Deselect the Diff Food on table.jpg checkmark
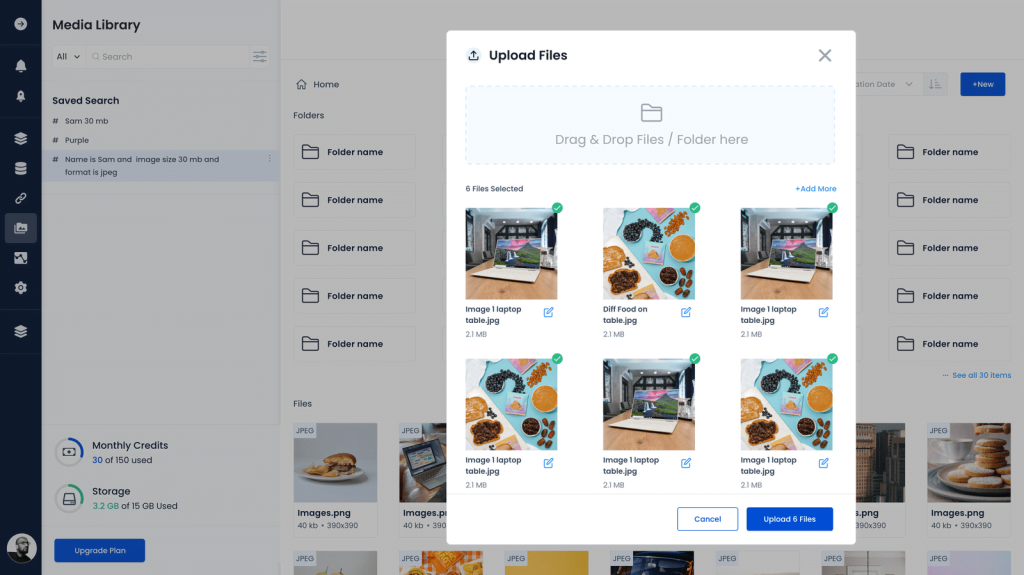 (695, 208)
